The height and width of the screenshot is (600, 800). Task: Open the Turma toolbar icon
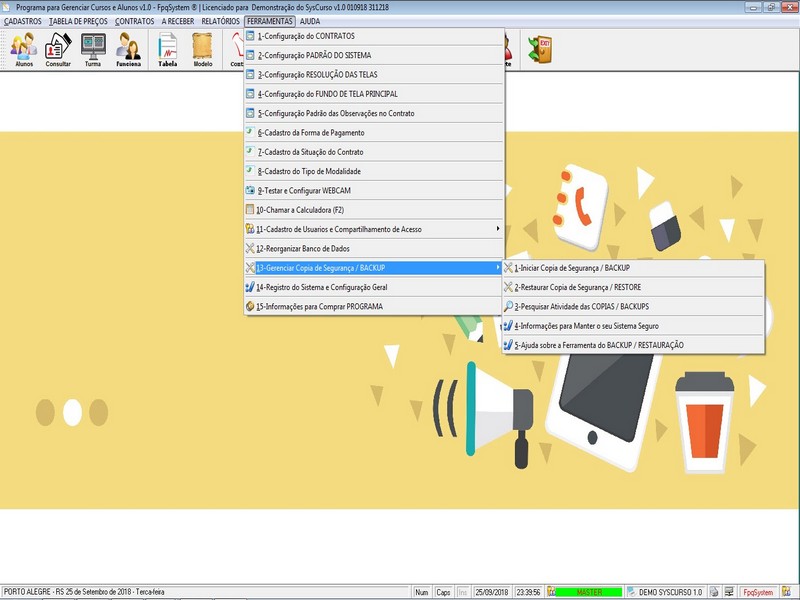point(93,48)
